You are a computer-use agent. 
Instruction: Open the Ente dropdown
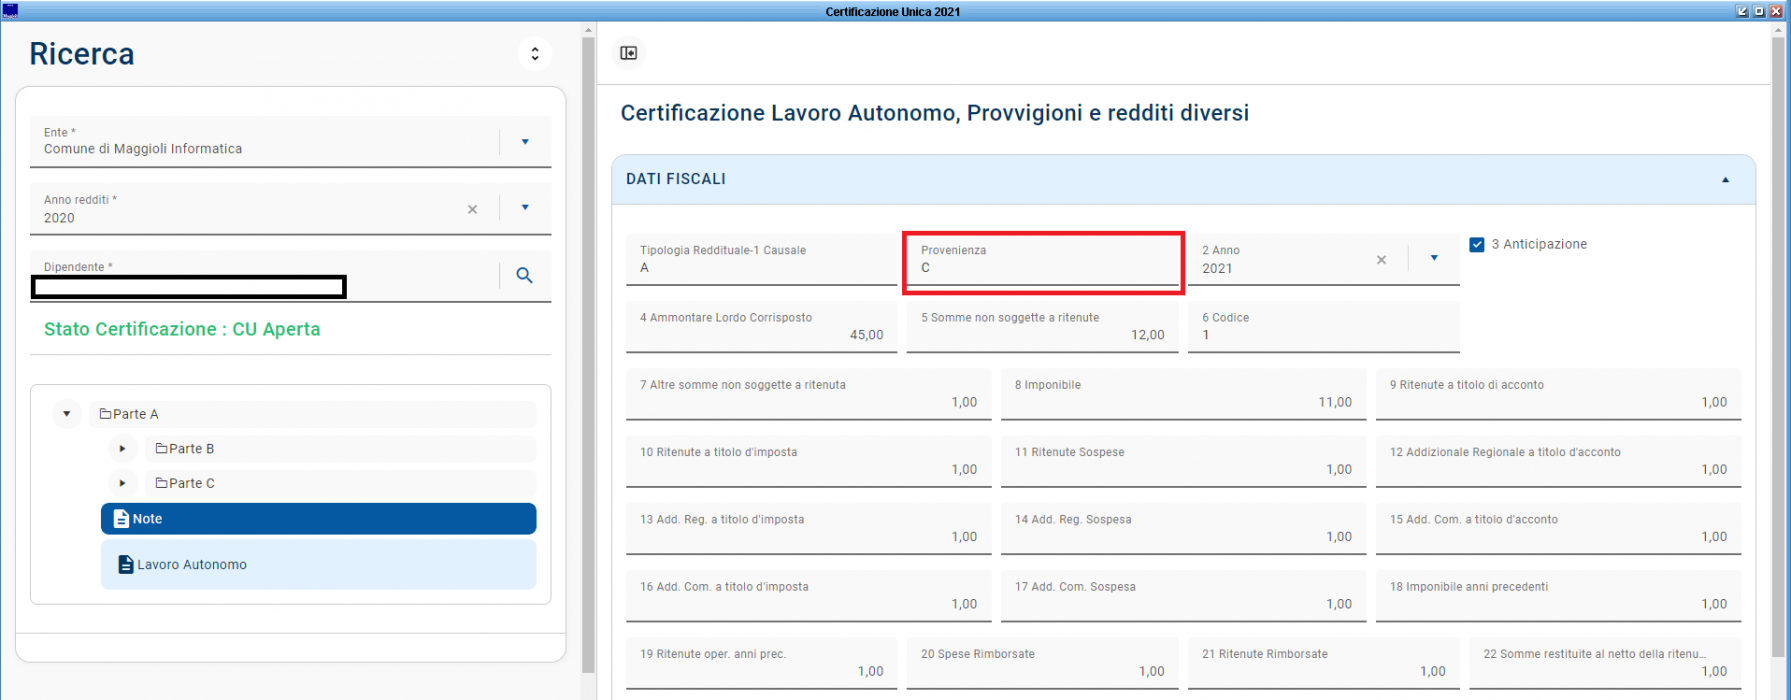[525, 142]
